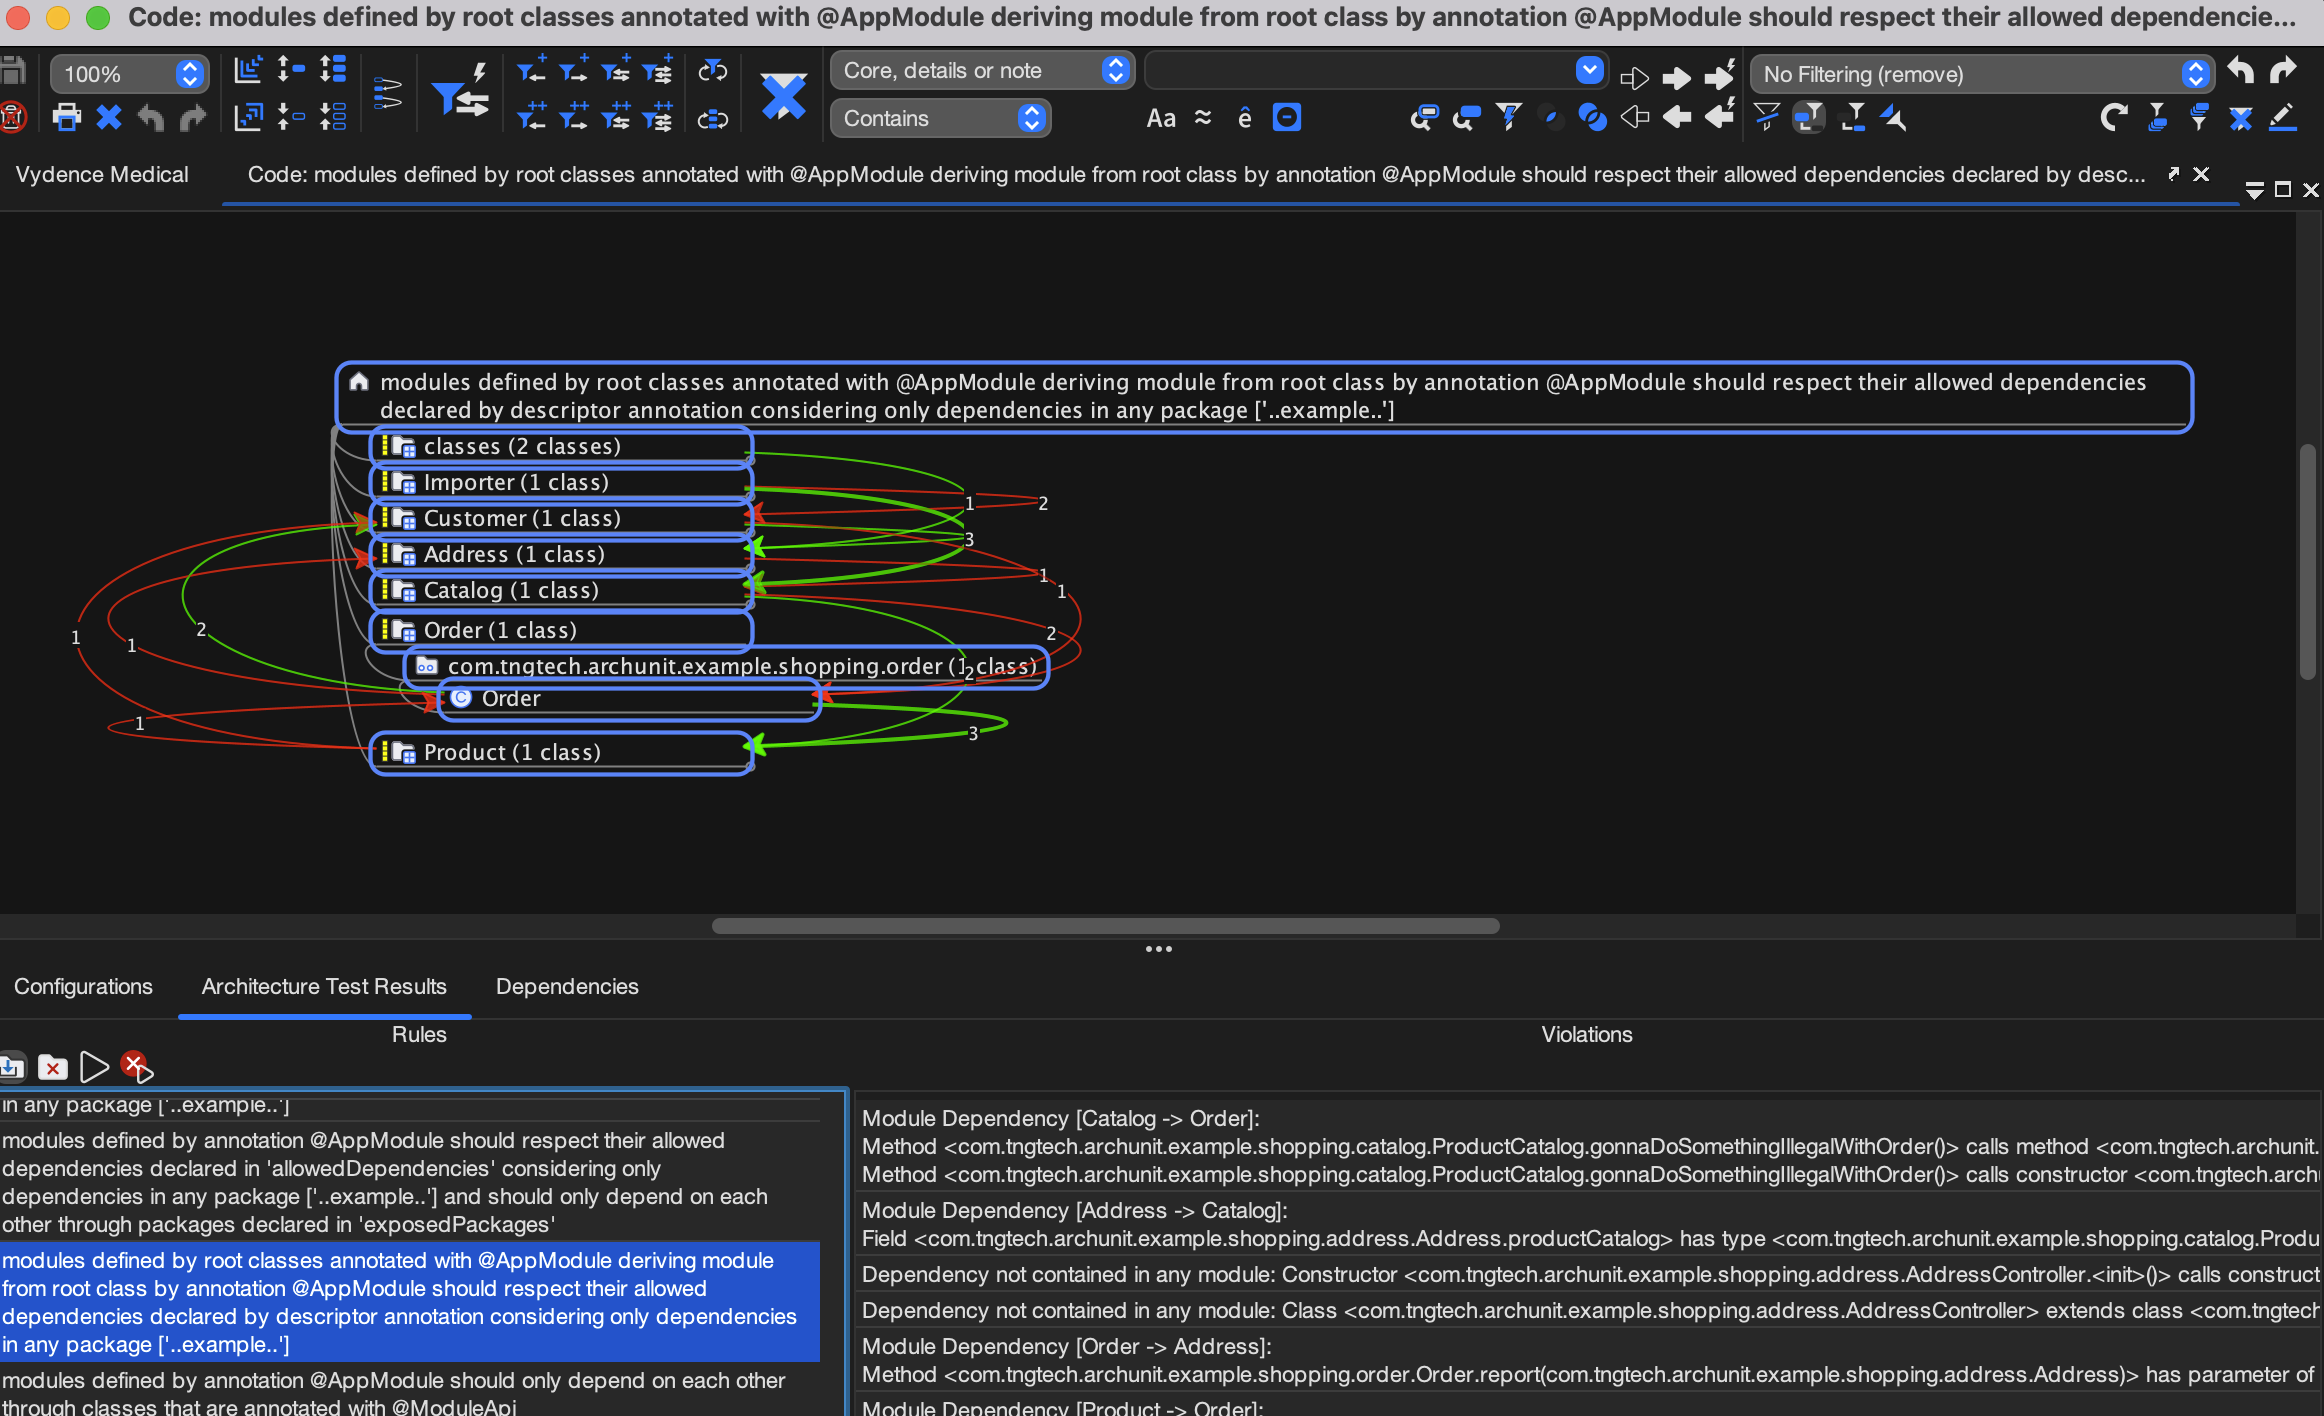Click the blue X delete icon beside print
The height and width of the screenshot is (1416, 2324).
109,118
